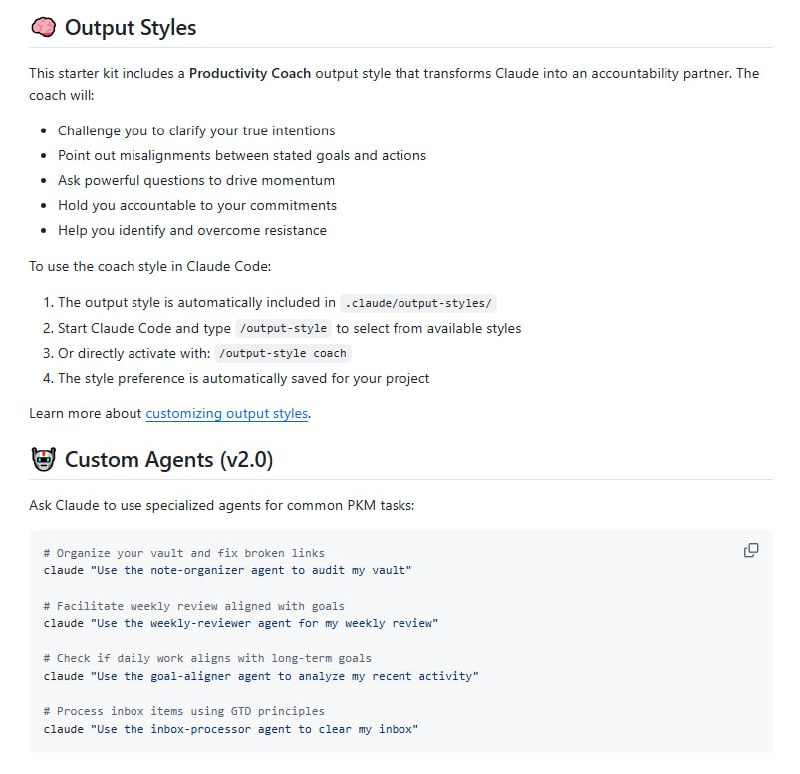Click the 'Challenge you to clarify' bullet item

196,130
